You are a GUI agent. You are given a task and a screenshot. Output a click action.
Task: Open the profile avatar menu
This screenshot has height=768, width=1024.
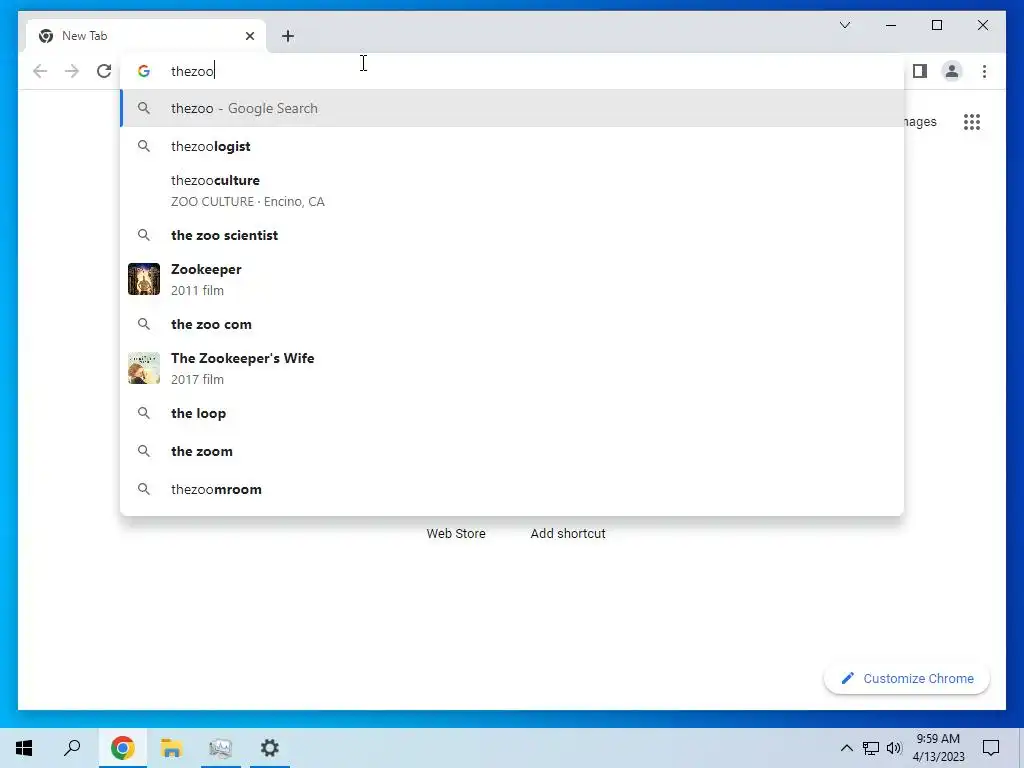point(952,71)
